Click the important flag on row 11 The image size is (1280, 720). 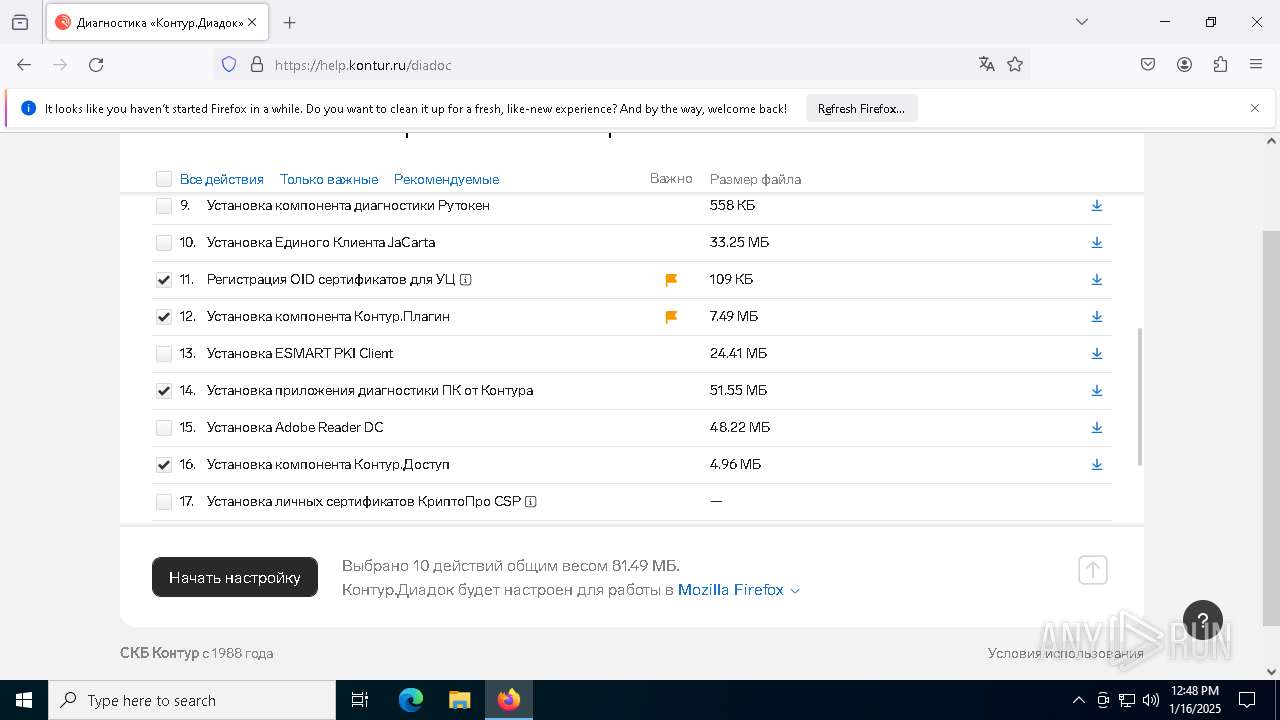(671, 280)
